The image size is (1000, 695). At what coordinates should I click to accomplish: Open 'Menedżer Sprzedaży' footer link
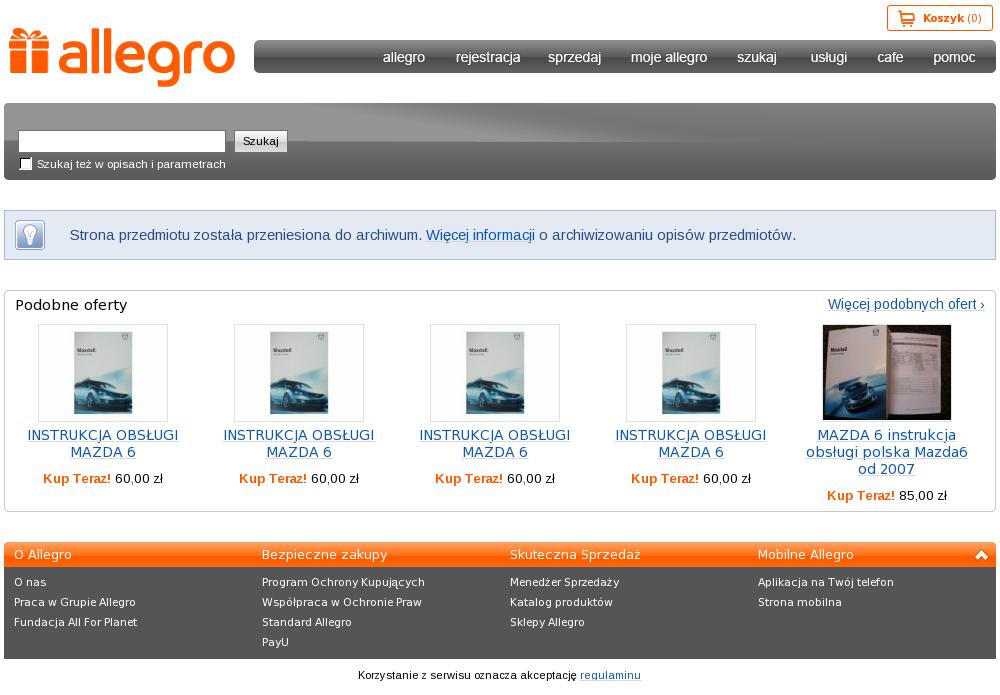coord(564,582)
